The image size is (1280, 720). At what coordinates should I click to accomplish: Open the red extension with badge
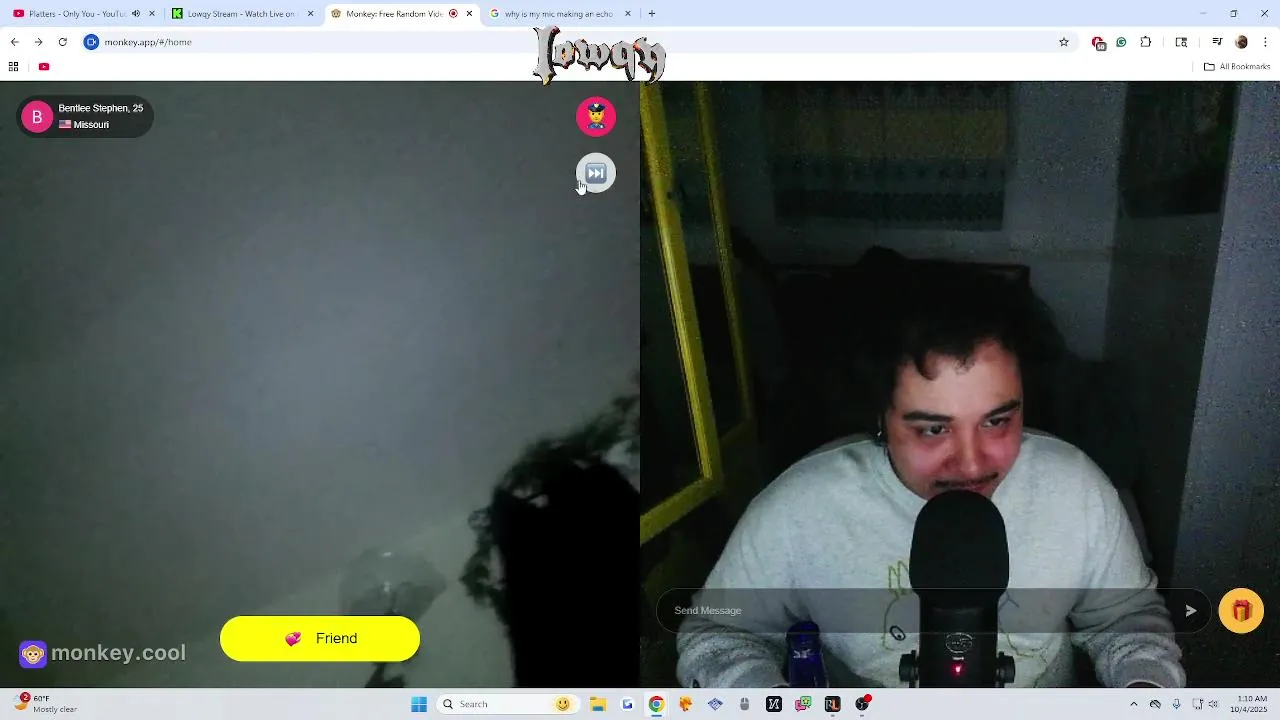(1098, 42)
